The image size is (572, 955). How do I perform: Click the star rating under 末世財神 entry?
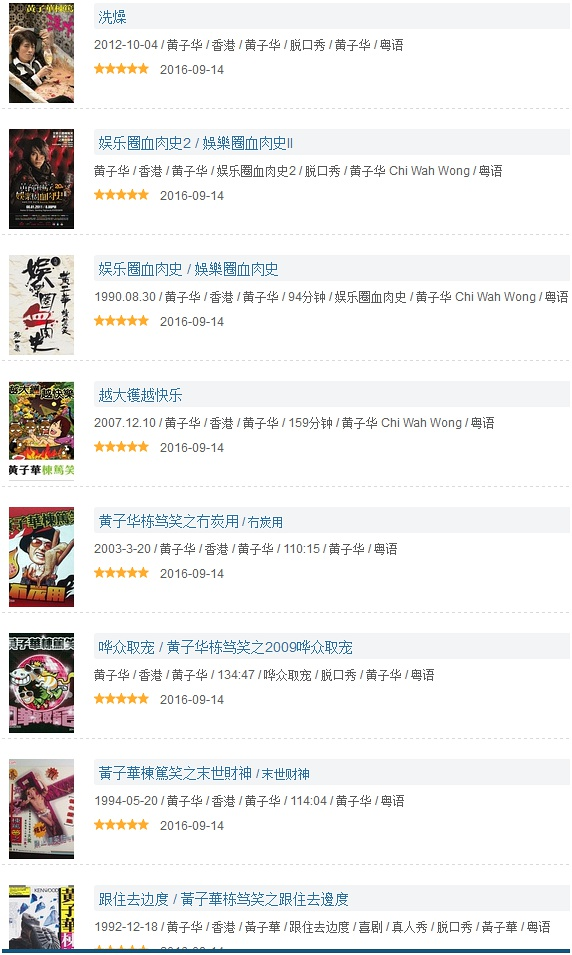(121, 825)
